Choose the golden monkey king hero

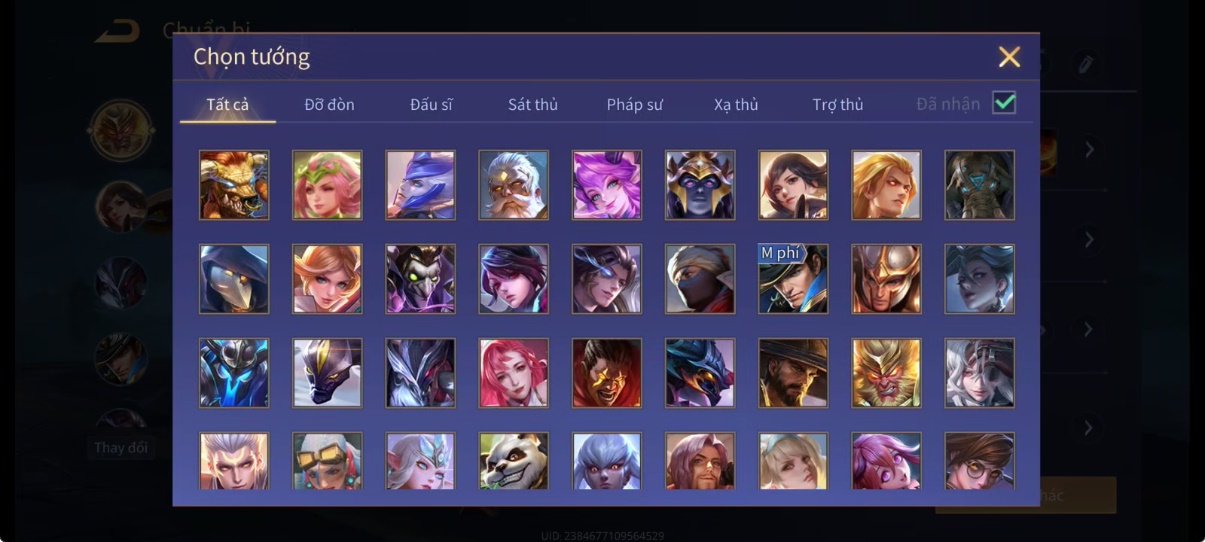click(x=886, y=373)
